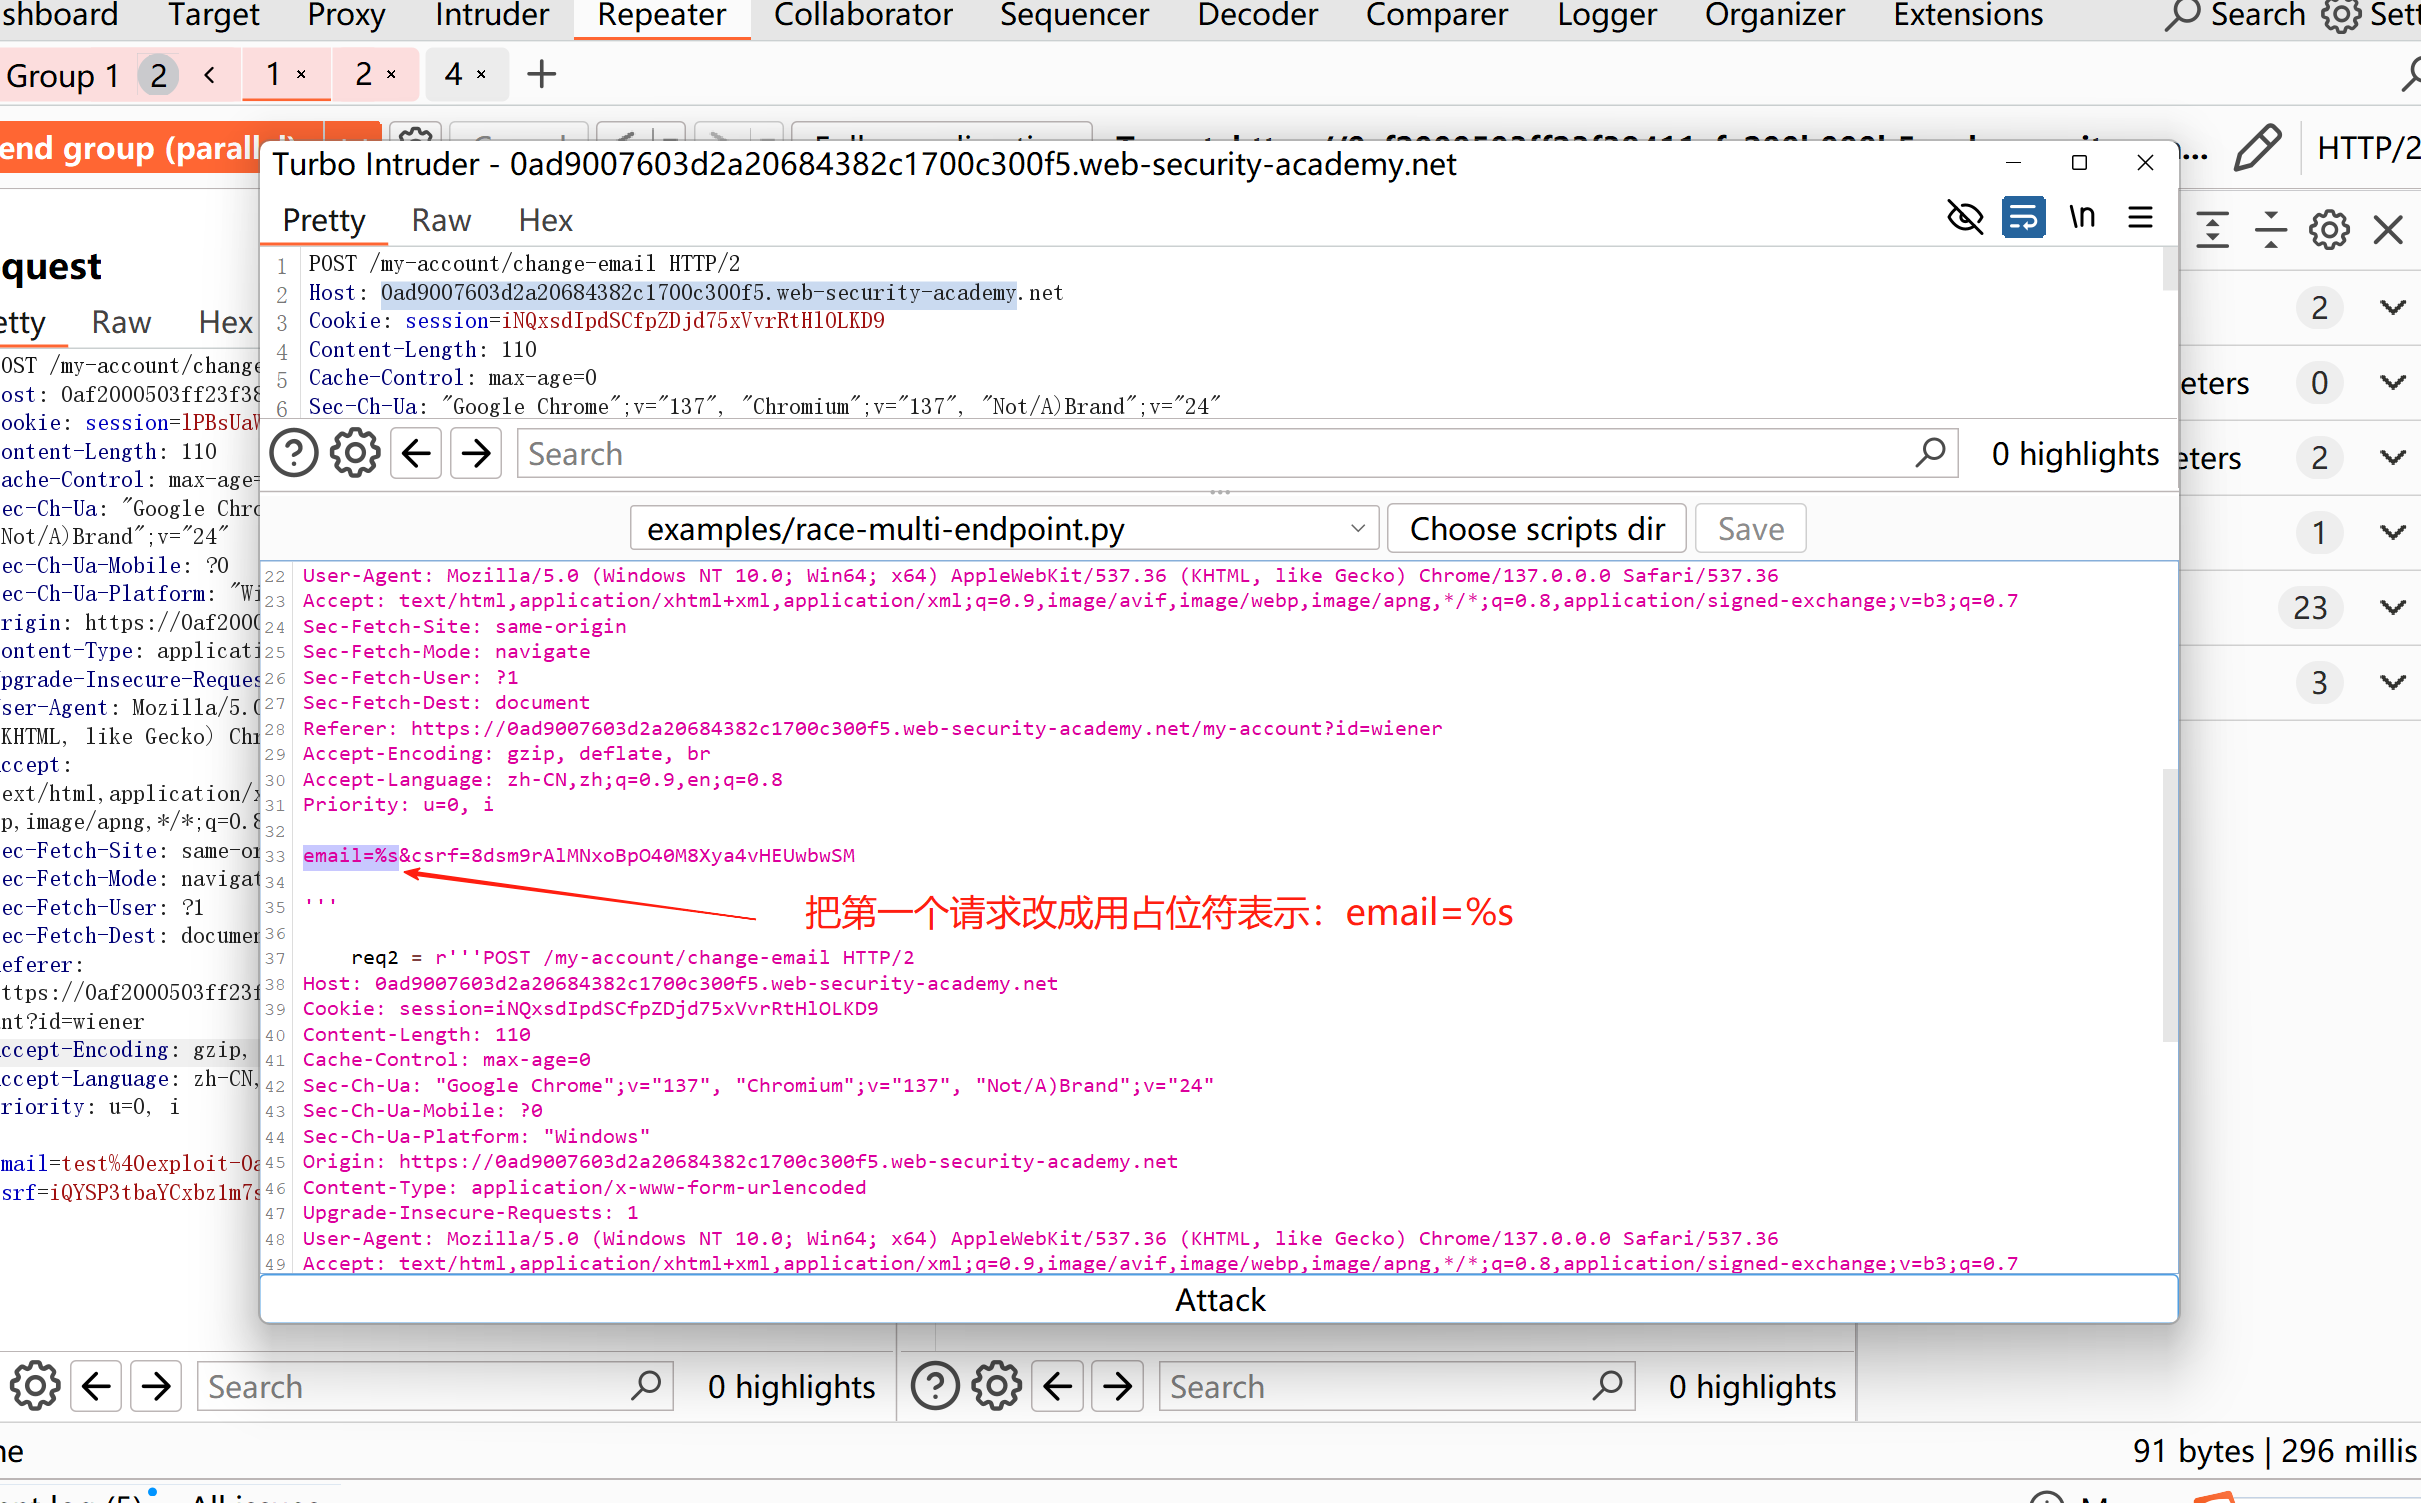This screenshot has width=2421, height=1503.
Task: Toggle the \n non-printable characters button
Action: tap(2082, 217)
